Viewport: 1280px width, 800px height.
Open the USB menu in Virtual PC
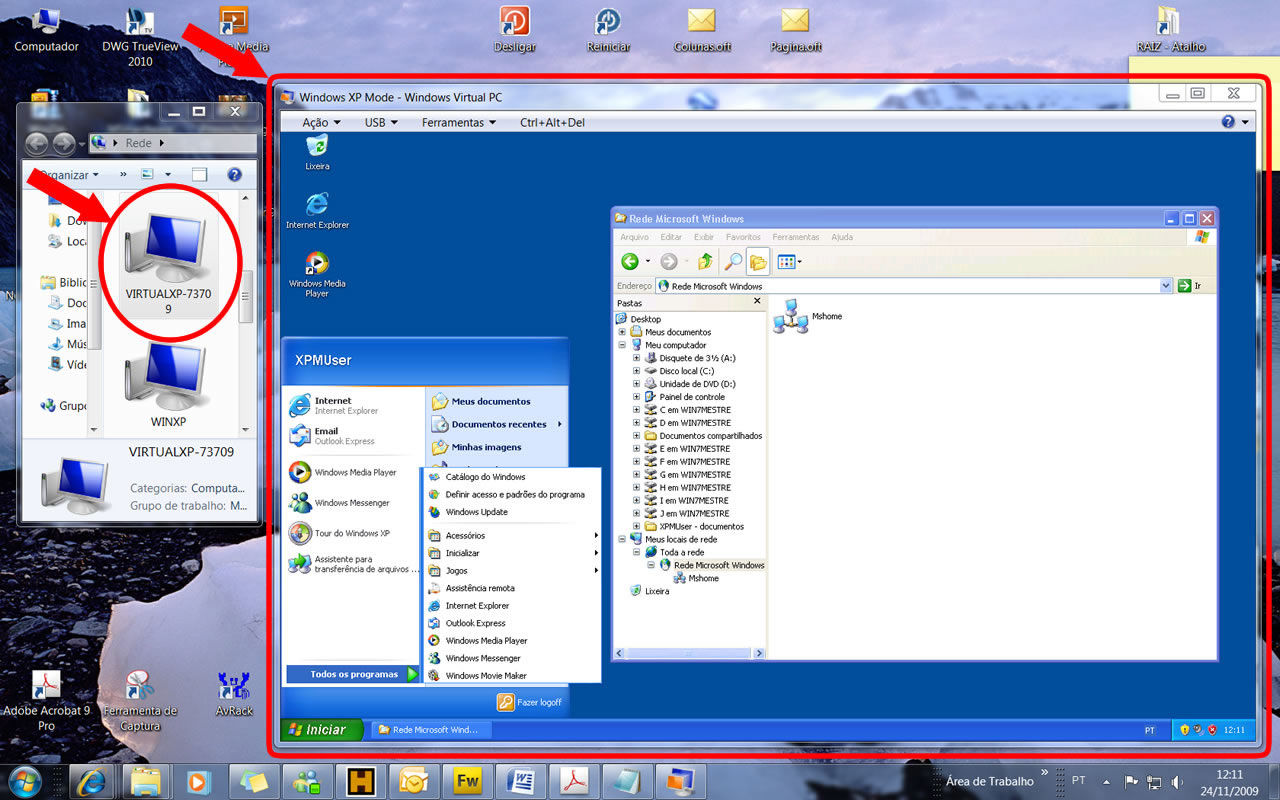tap(381, 122)
